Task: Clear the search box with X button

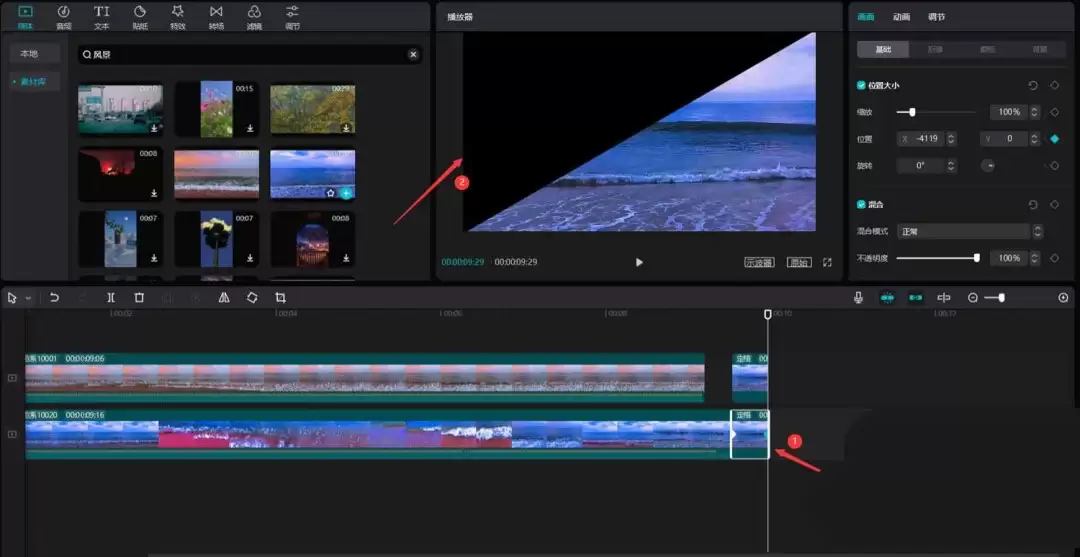Action: click(412, 54)
